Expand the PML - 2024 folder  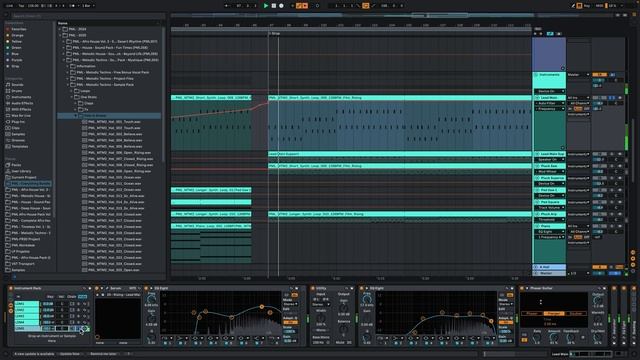(60, 29)
